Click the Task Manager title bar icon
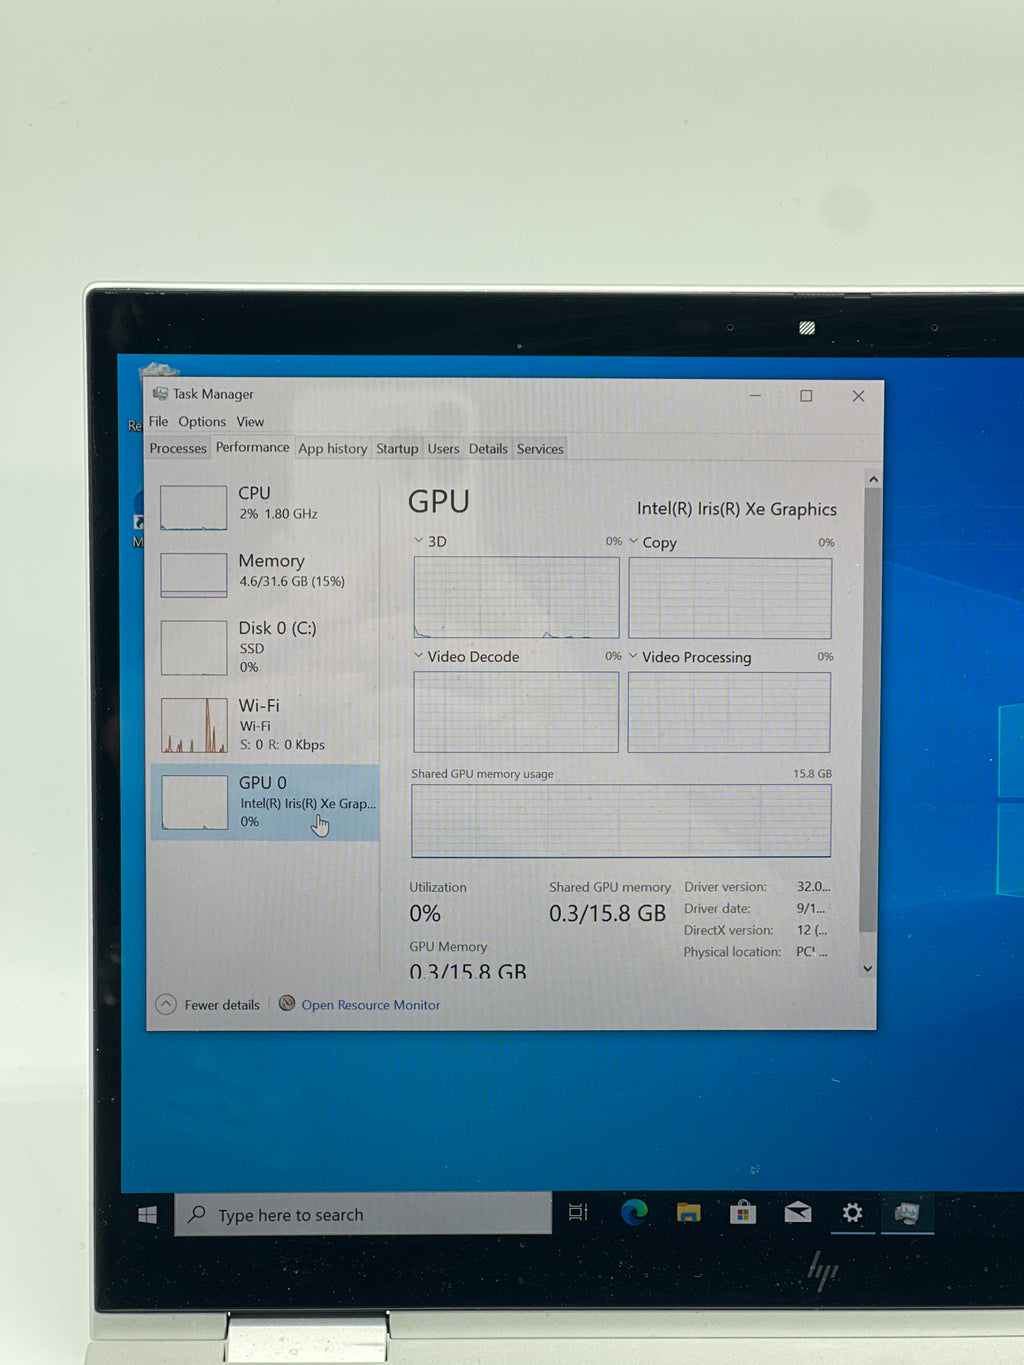 click(160, 394)
